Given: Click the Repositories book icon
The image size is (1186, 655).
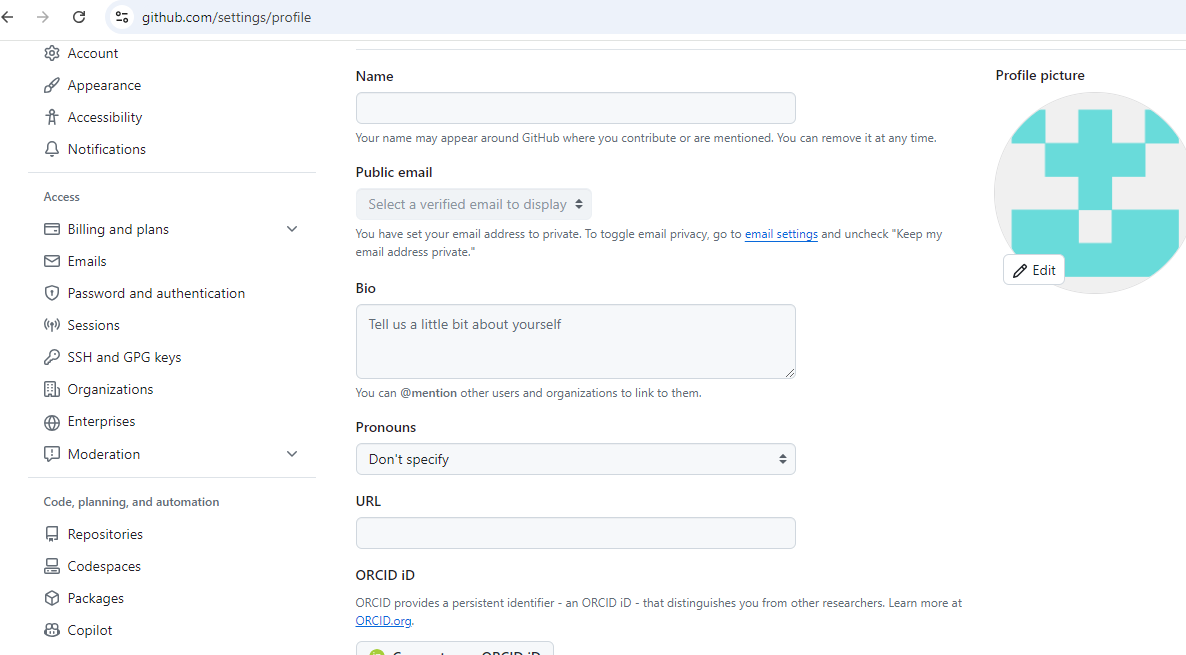Looking at the screenshot, I should pyautogui.click(x=52, y=534).
